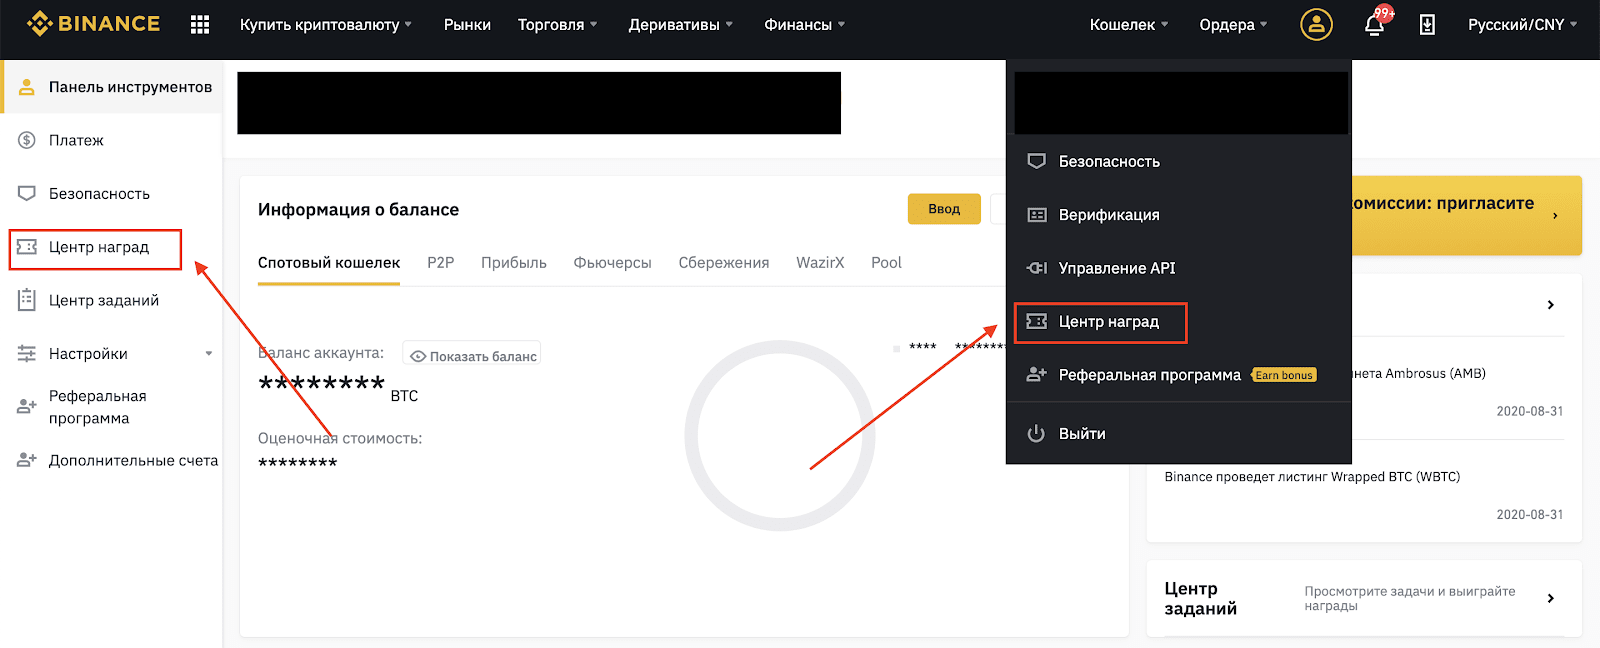Open the apps grid icon

click(200, 24)
